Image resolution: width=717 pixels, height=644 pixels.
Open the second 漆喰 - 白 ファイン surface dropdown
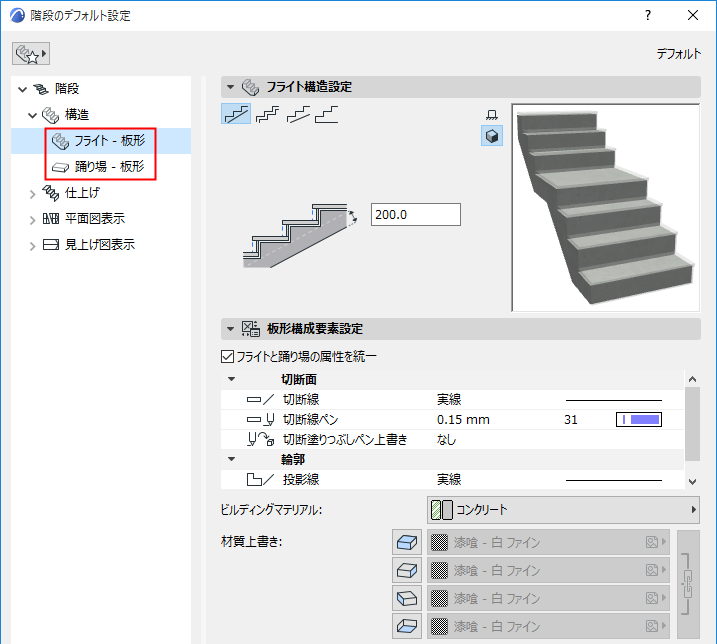(x=548, y=570)
